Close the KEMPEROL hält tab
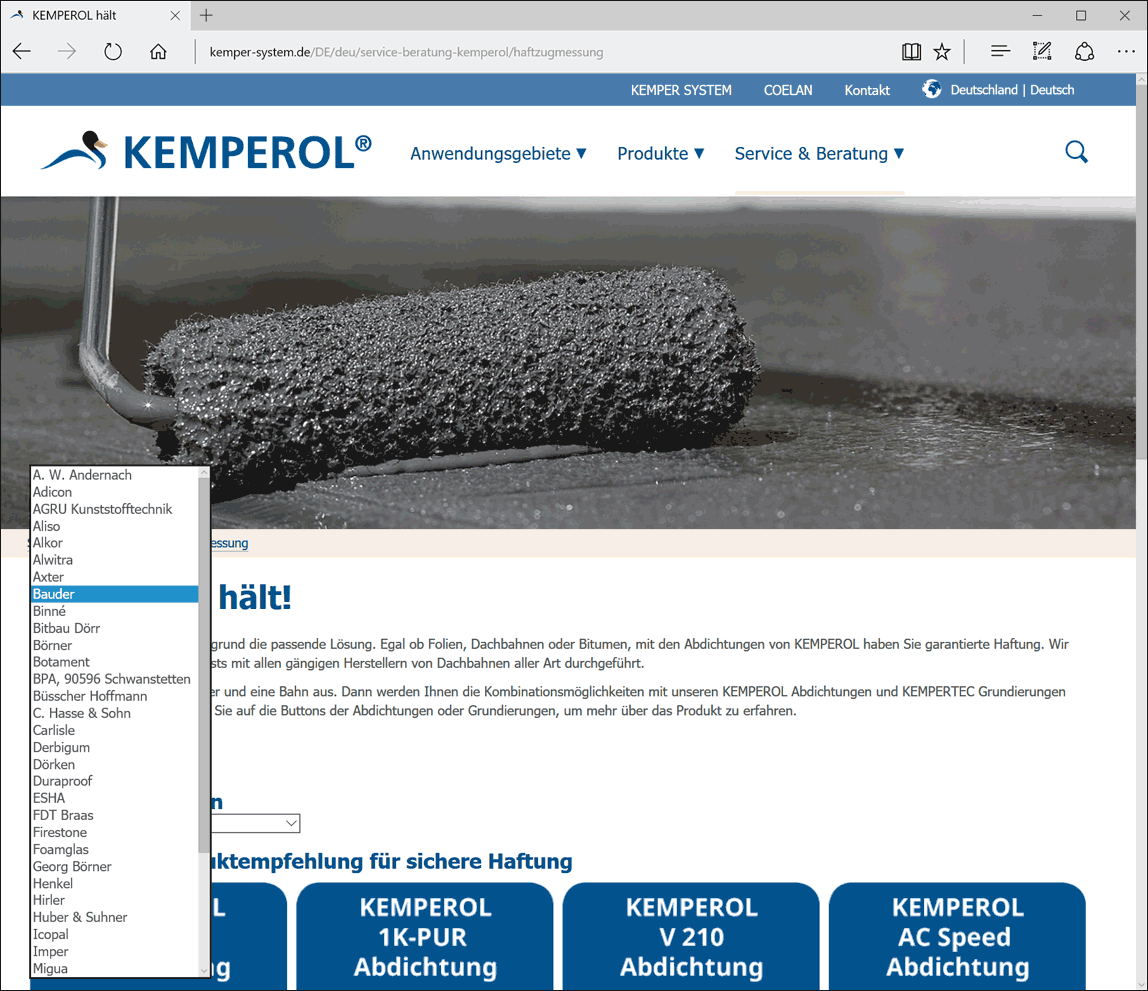 coord(175,15)
